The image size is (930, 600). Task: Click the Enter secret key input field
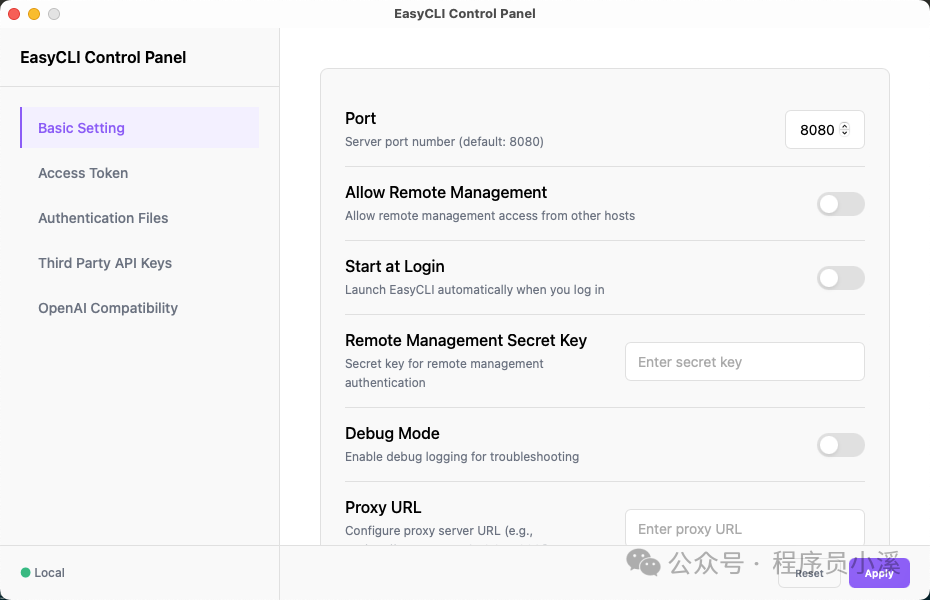click(x=744, y=362)
